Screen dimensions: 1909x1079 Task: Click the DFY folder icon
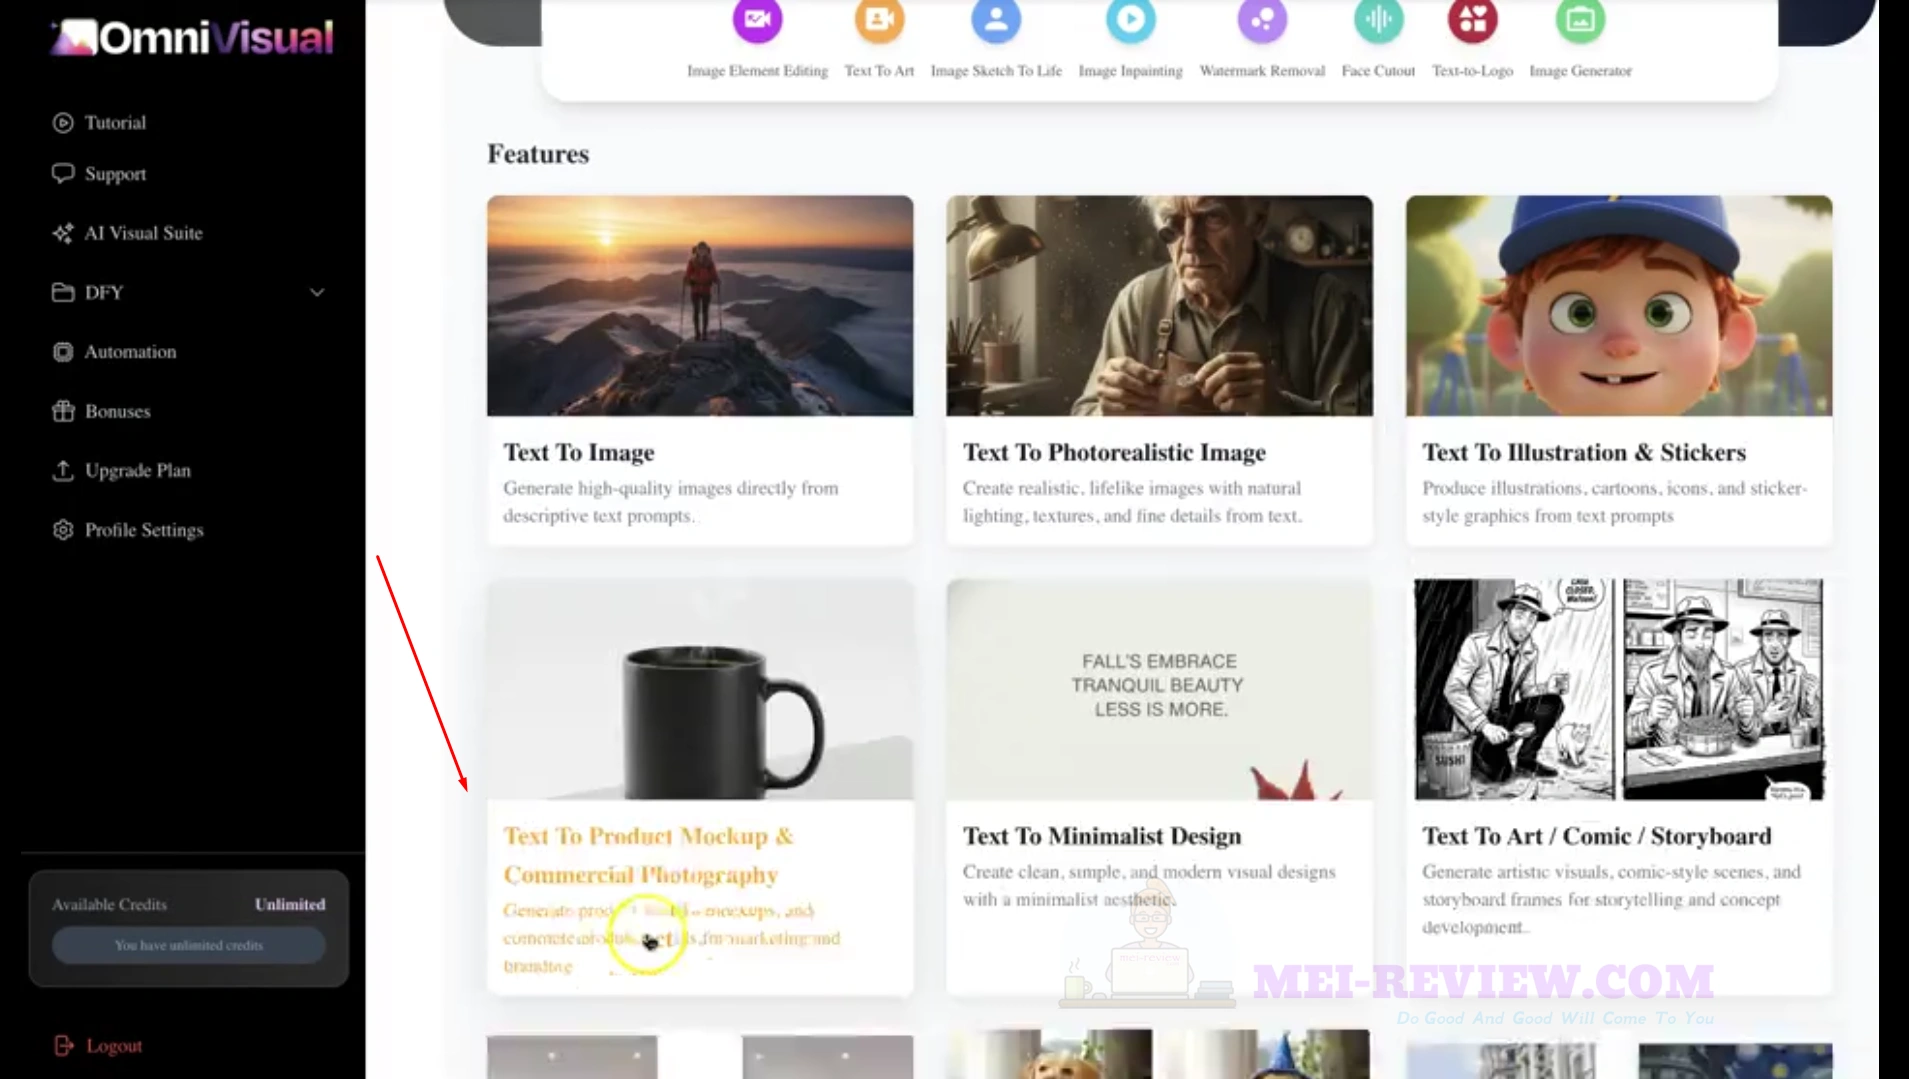tap(63, 292)
